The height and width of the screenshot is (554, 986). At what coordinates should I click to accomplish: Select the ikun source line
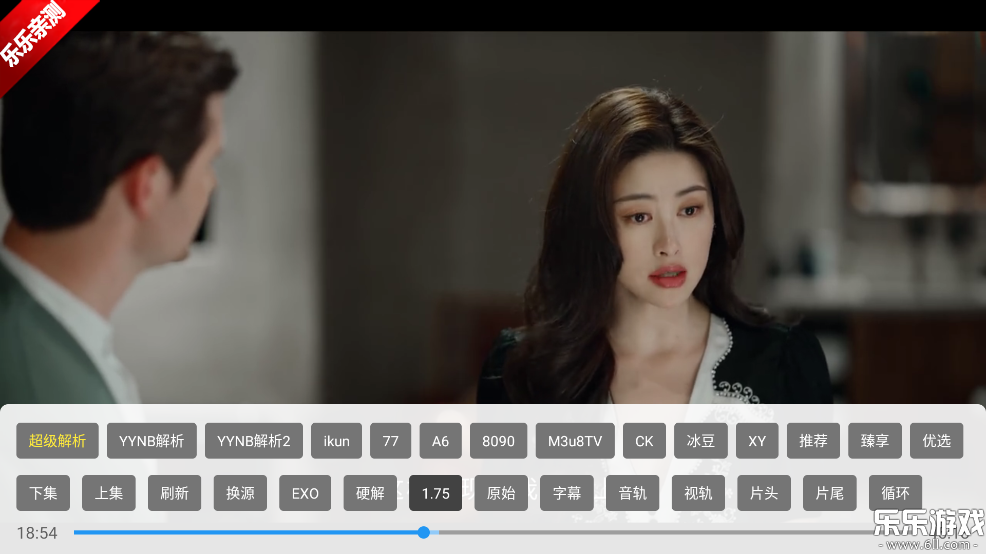(336, 441)
